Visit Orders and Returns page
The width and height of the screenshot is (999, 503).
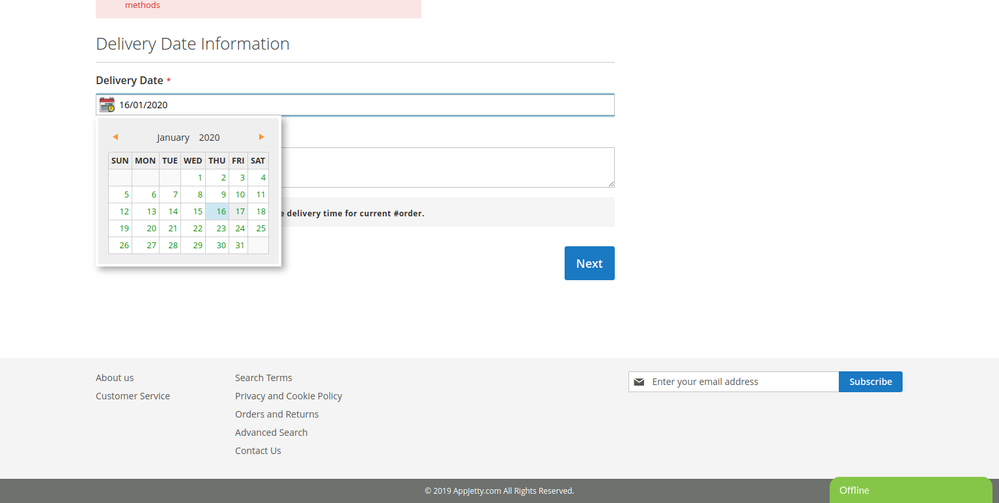[277, 414]
